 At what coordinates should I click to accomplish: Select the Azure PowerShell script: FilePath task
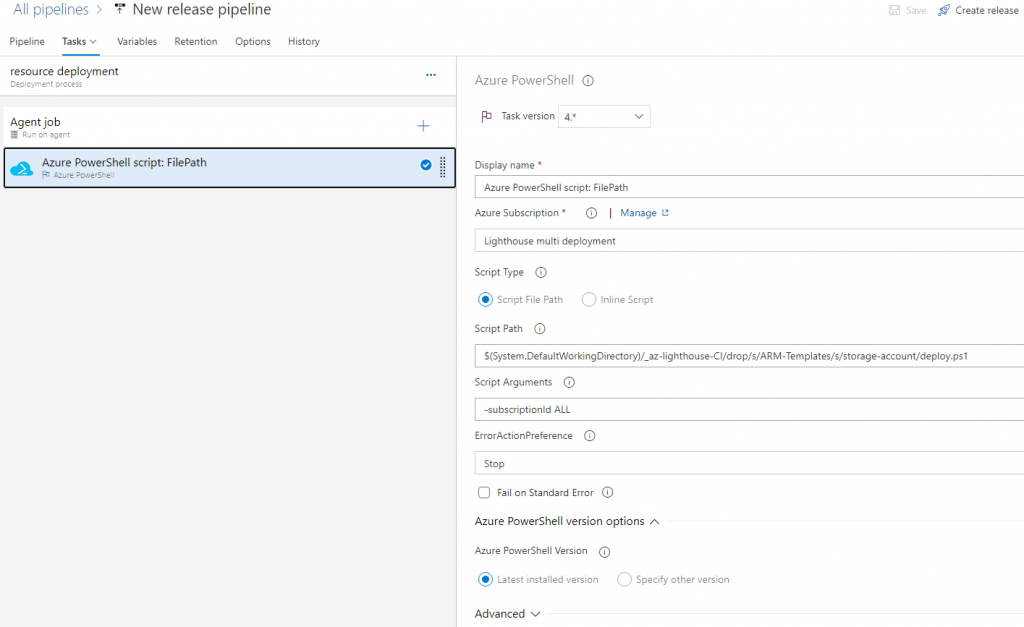pos(229,168)
